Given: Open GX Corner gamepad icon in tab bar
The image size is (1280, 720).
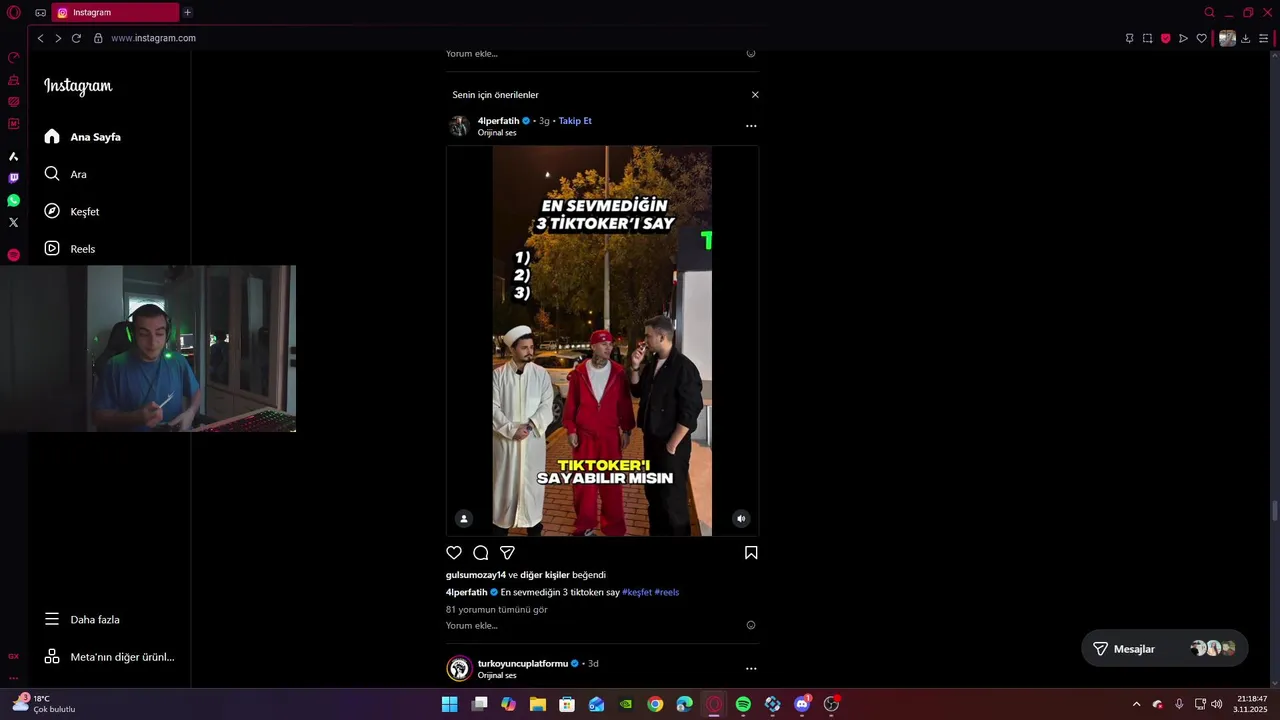Looking at the screenshot, I should coord(40,13).
